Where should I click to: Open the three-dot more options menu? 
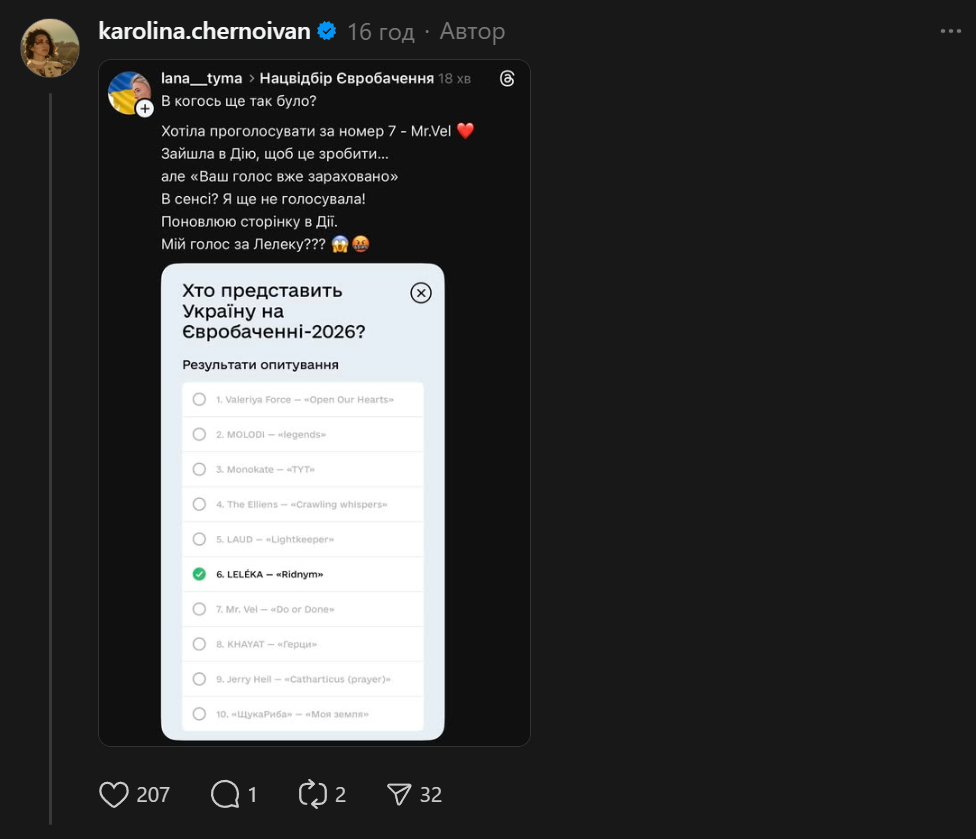[950, 32]
